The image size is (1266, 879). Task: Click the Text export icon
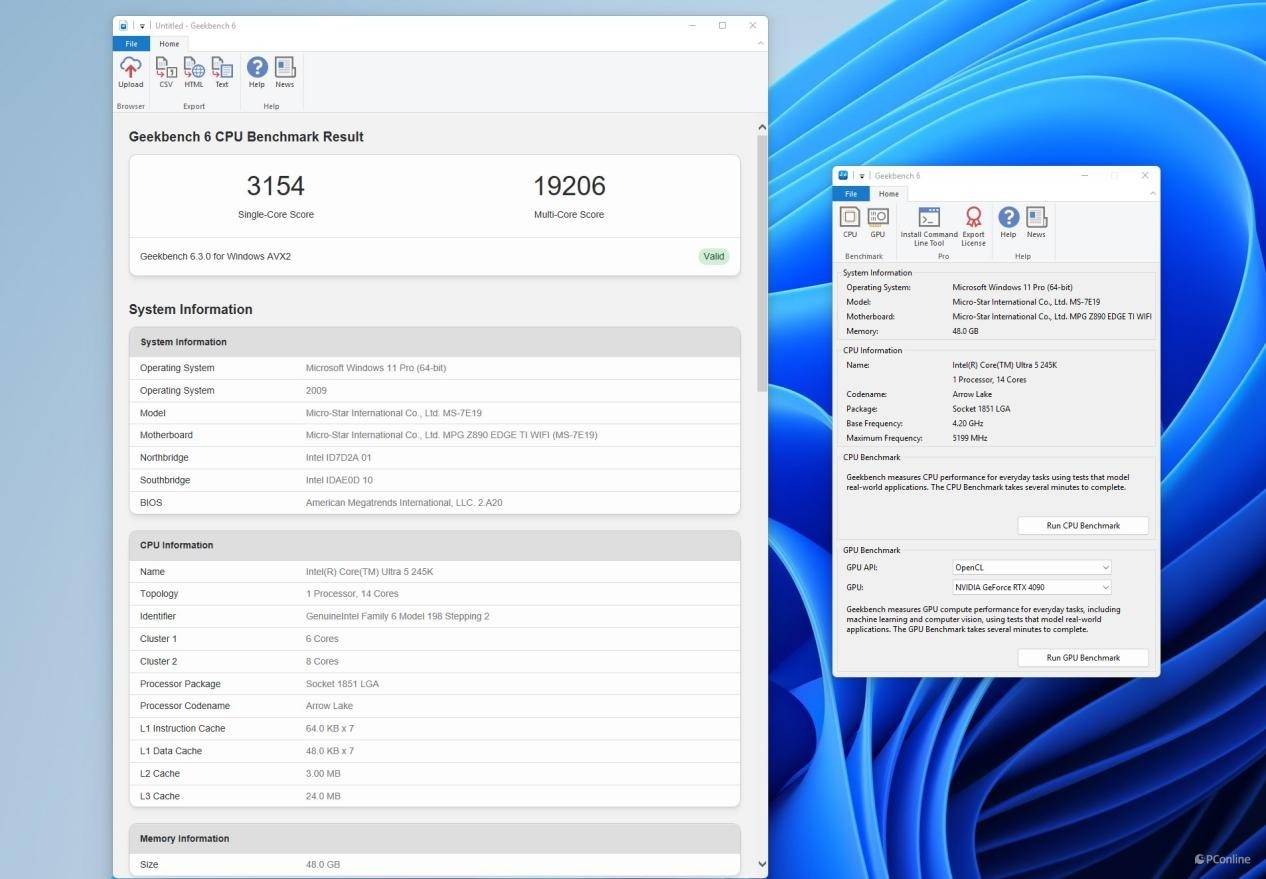point(222,71)
